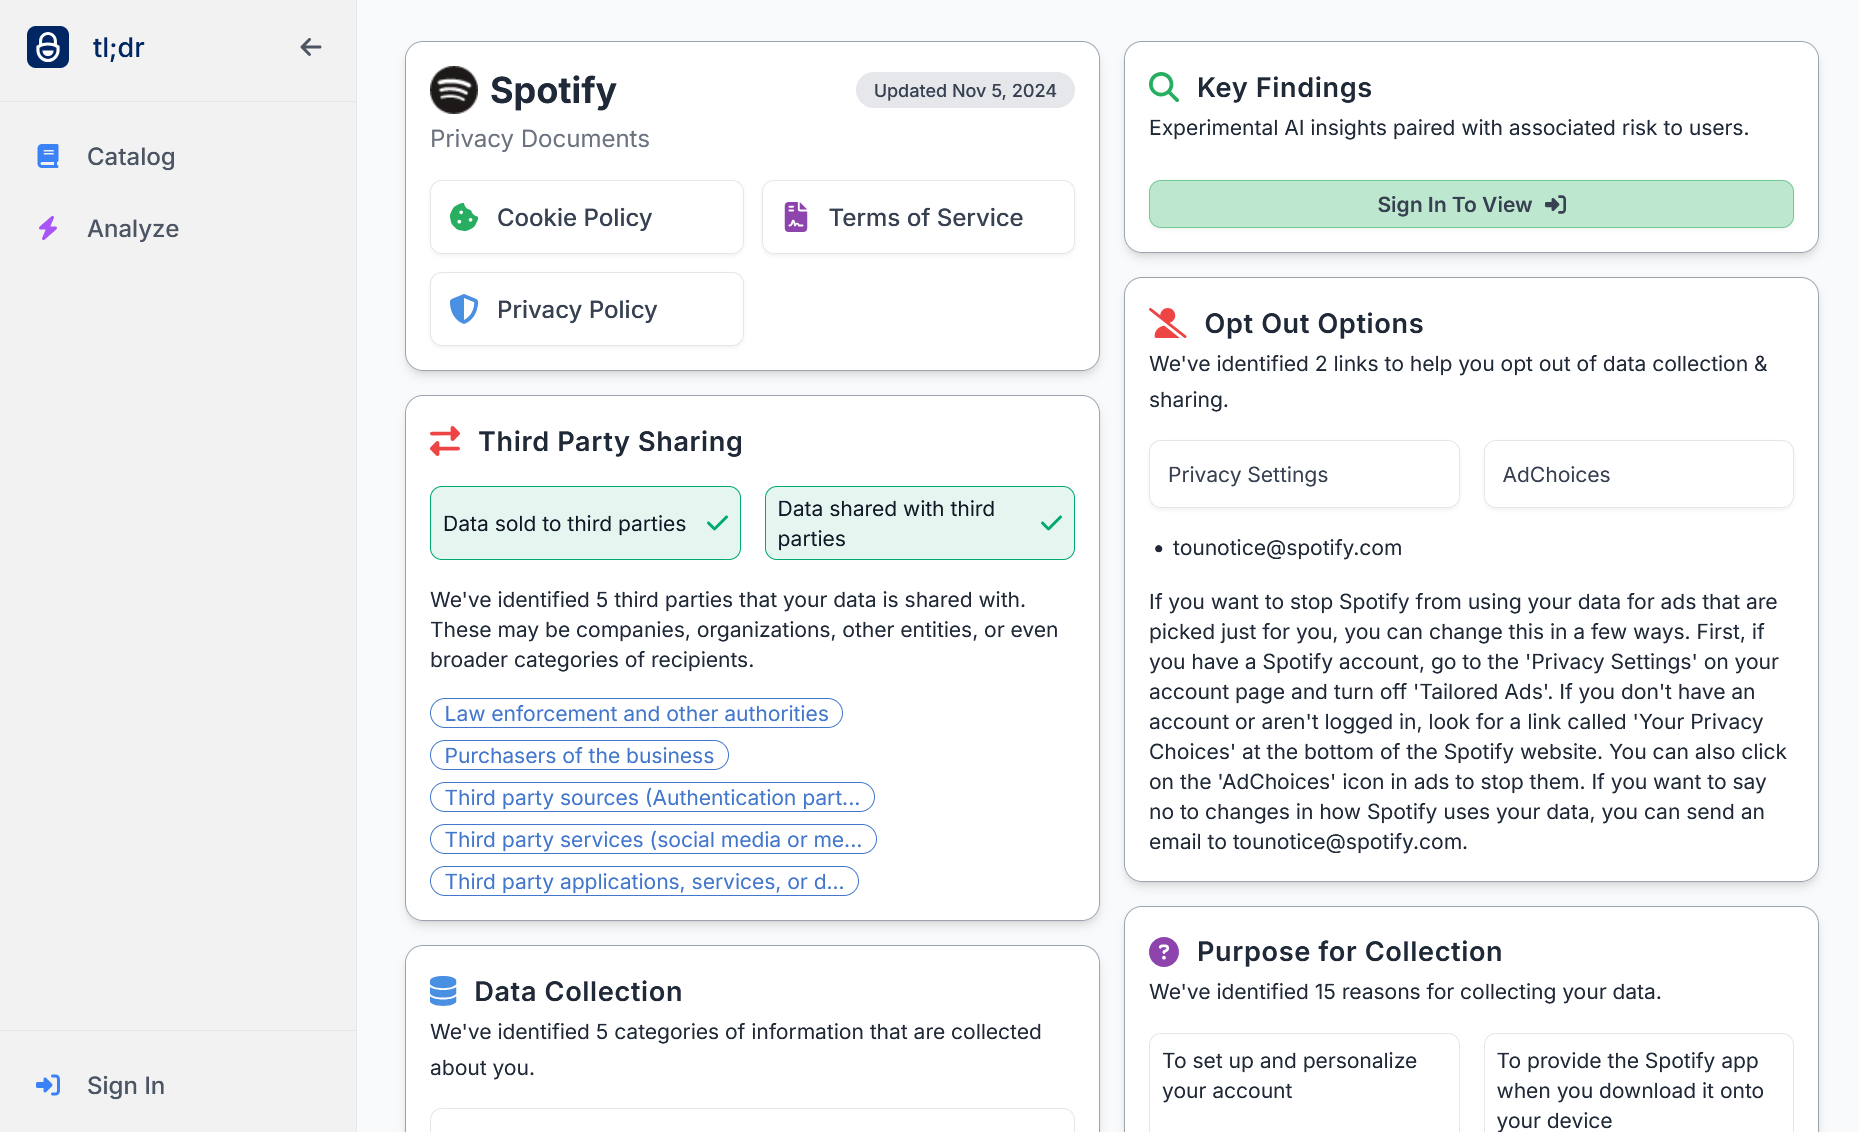Click the Purpose for Collection question icon
This screenshot has width=1859, height=1132.
[1164, 951]
